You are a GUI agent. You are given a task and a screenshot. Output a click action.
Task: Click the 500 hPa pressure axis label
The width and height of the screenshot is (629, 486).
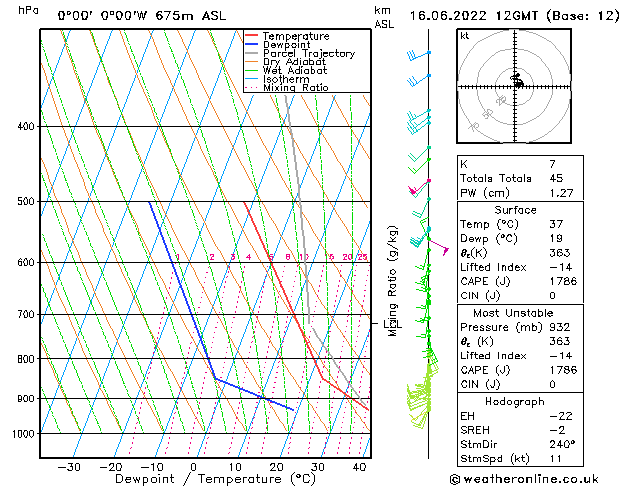click(x=26, y=201)
